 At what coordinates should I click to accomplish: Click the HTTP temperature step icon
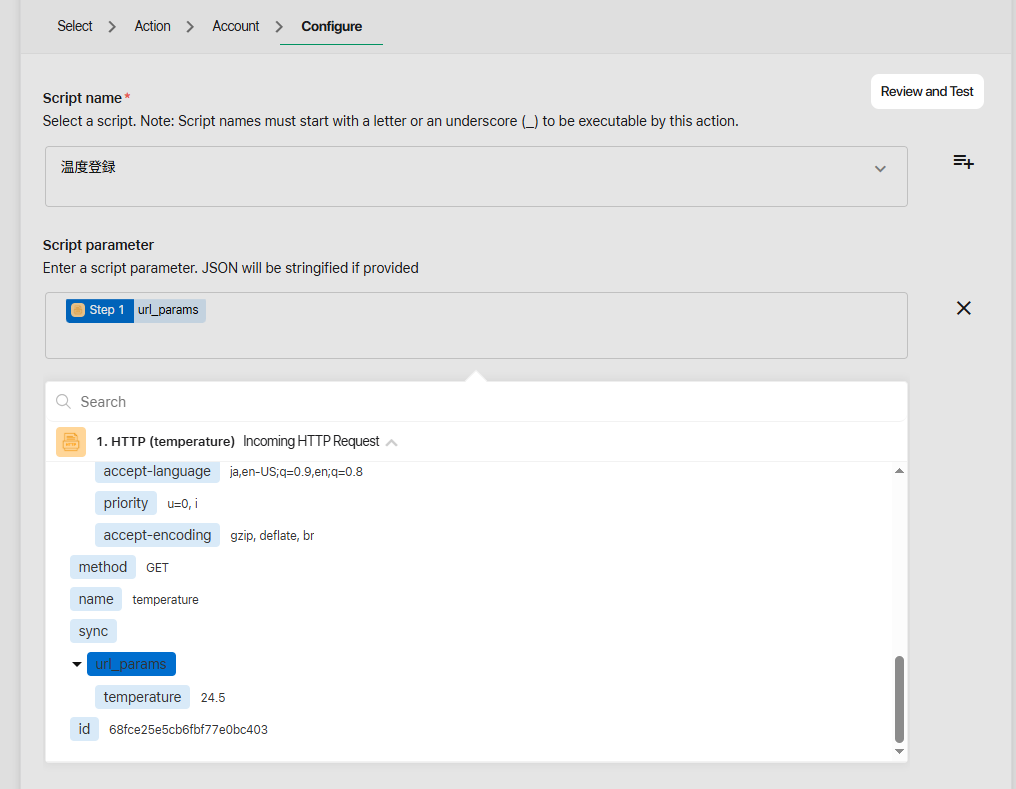coord(70,441)
